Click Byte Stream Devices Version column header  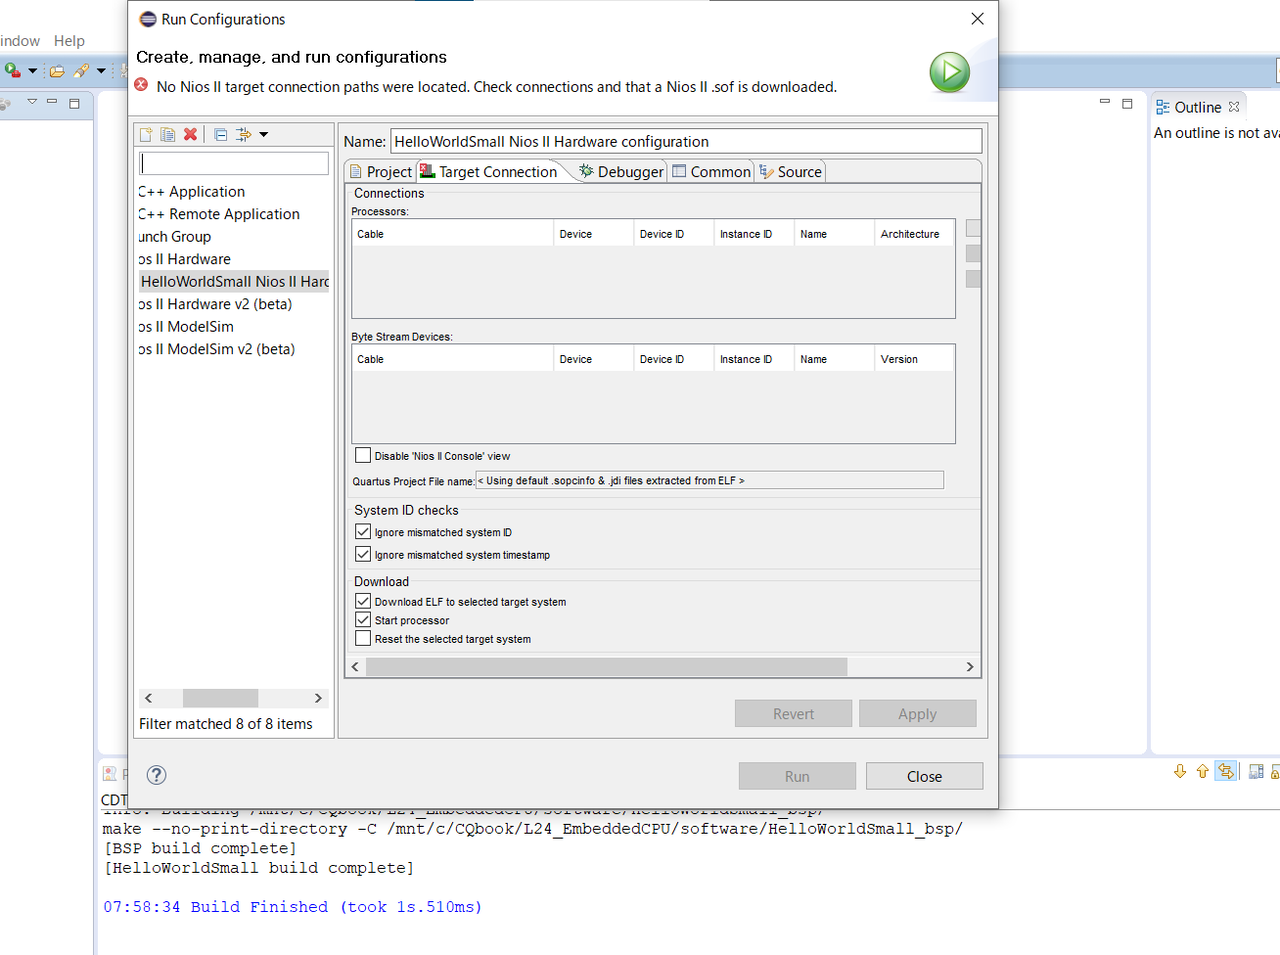pos(914,359)
